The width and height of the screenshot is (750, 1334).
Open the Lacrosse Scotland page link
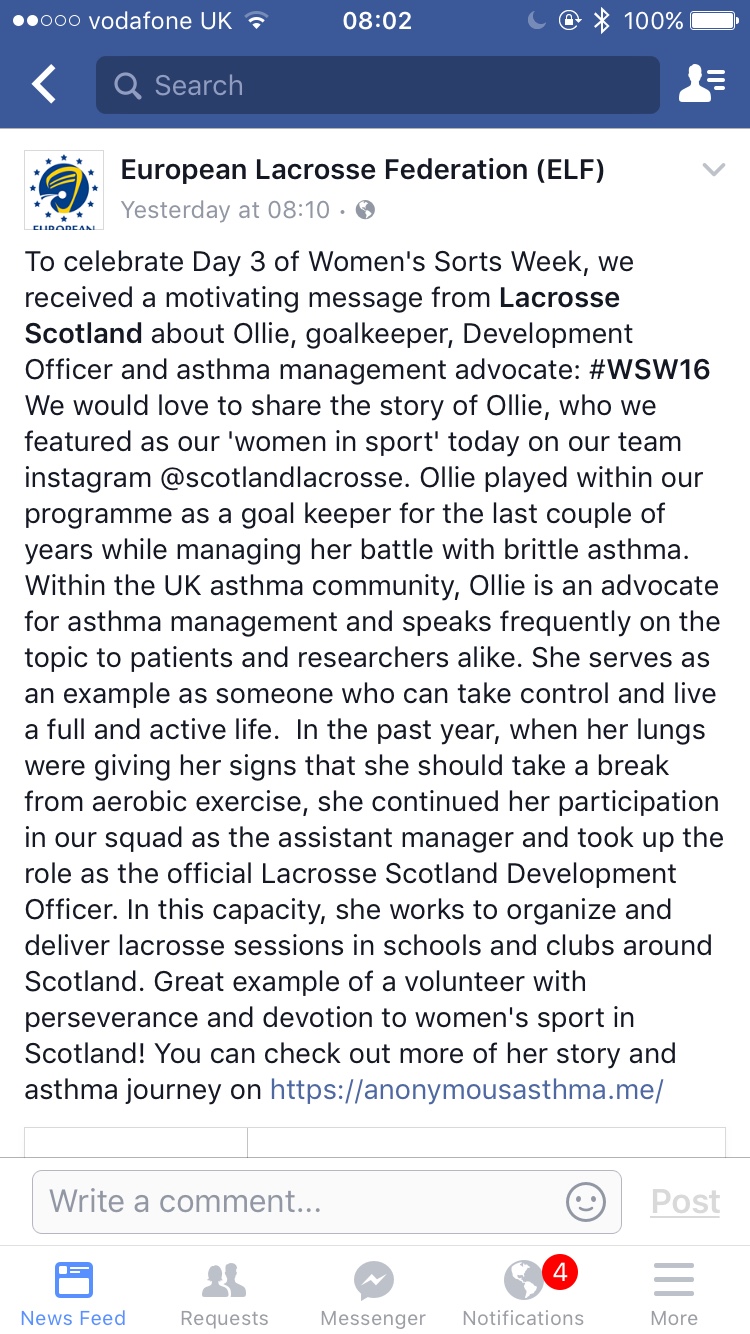[559, 298]
